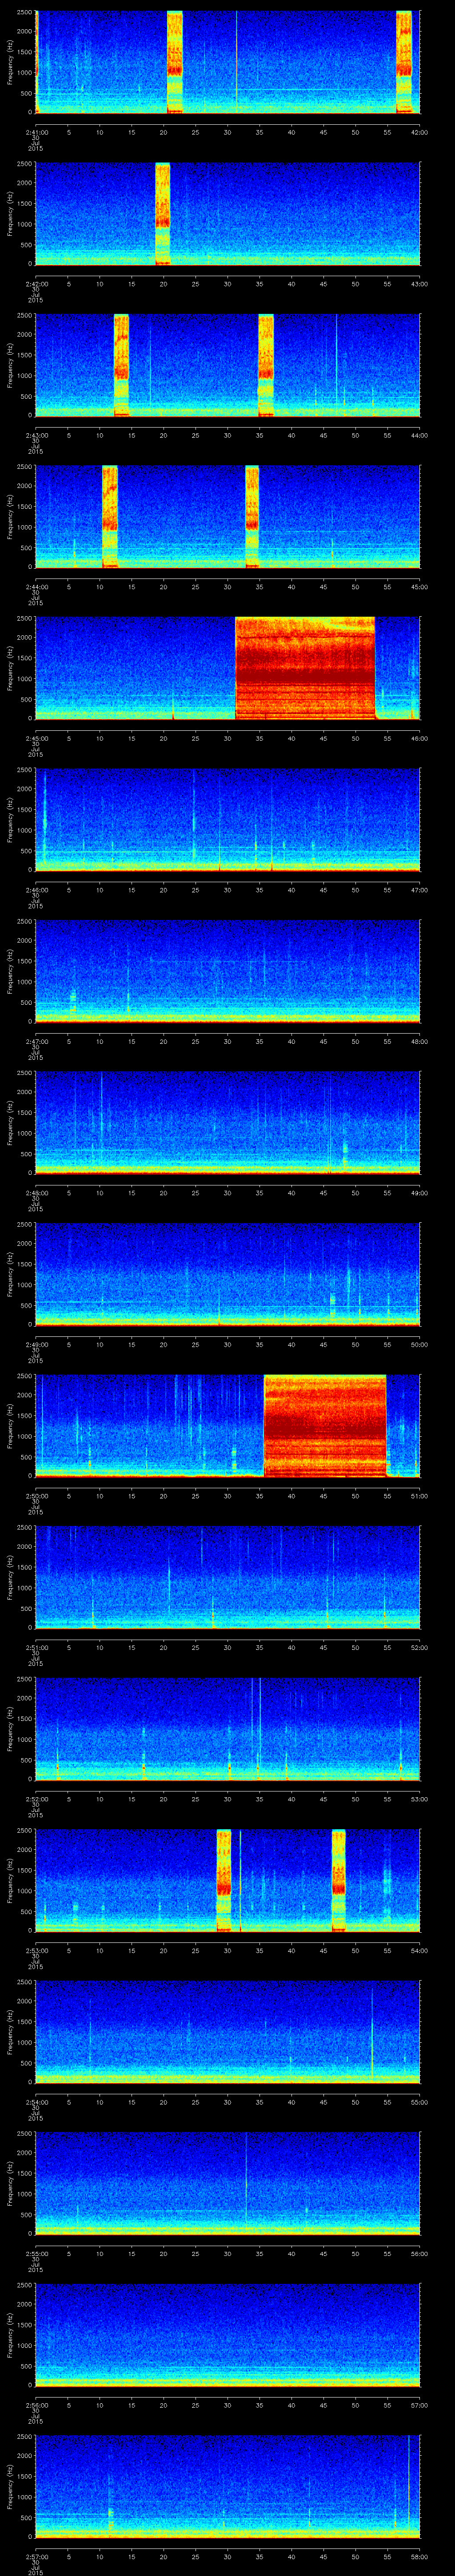Screen dimensions: 455x2576
Task: Select the wide red burst in the 2:50:00 spectrogram
Action: pyautogui.click(x=325, y=1425)
